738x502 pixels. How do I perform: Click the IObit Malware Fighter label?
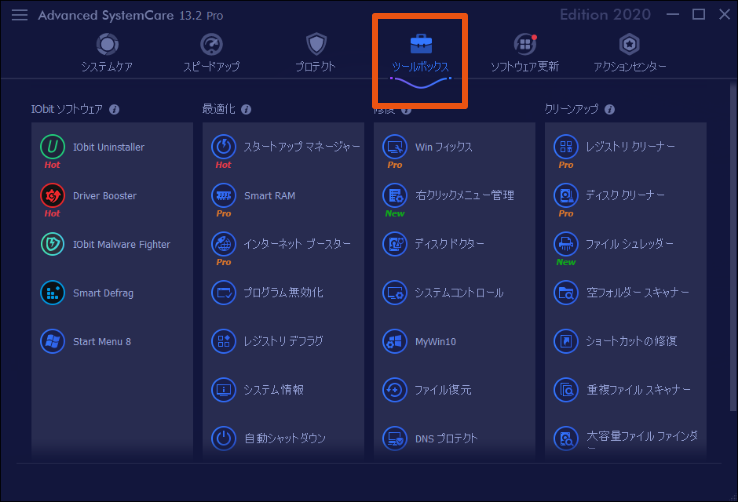121,245
